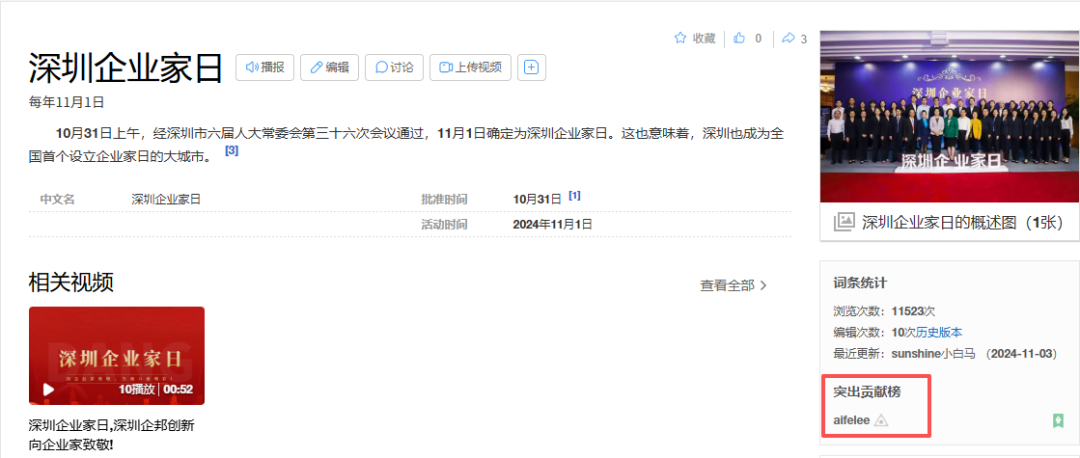The image size is (1080, 458).
Task: Play the 深圳企业家日 related video thumbnail
Action: click(x=116, y=355)
